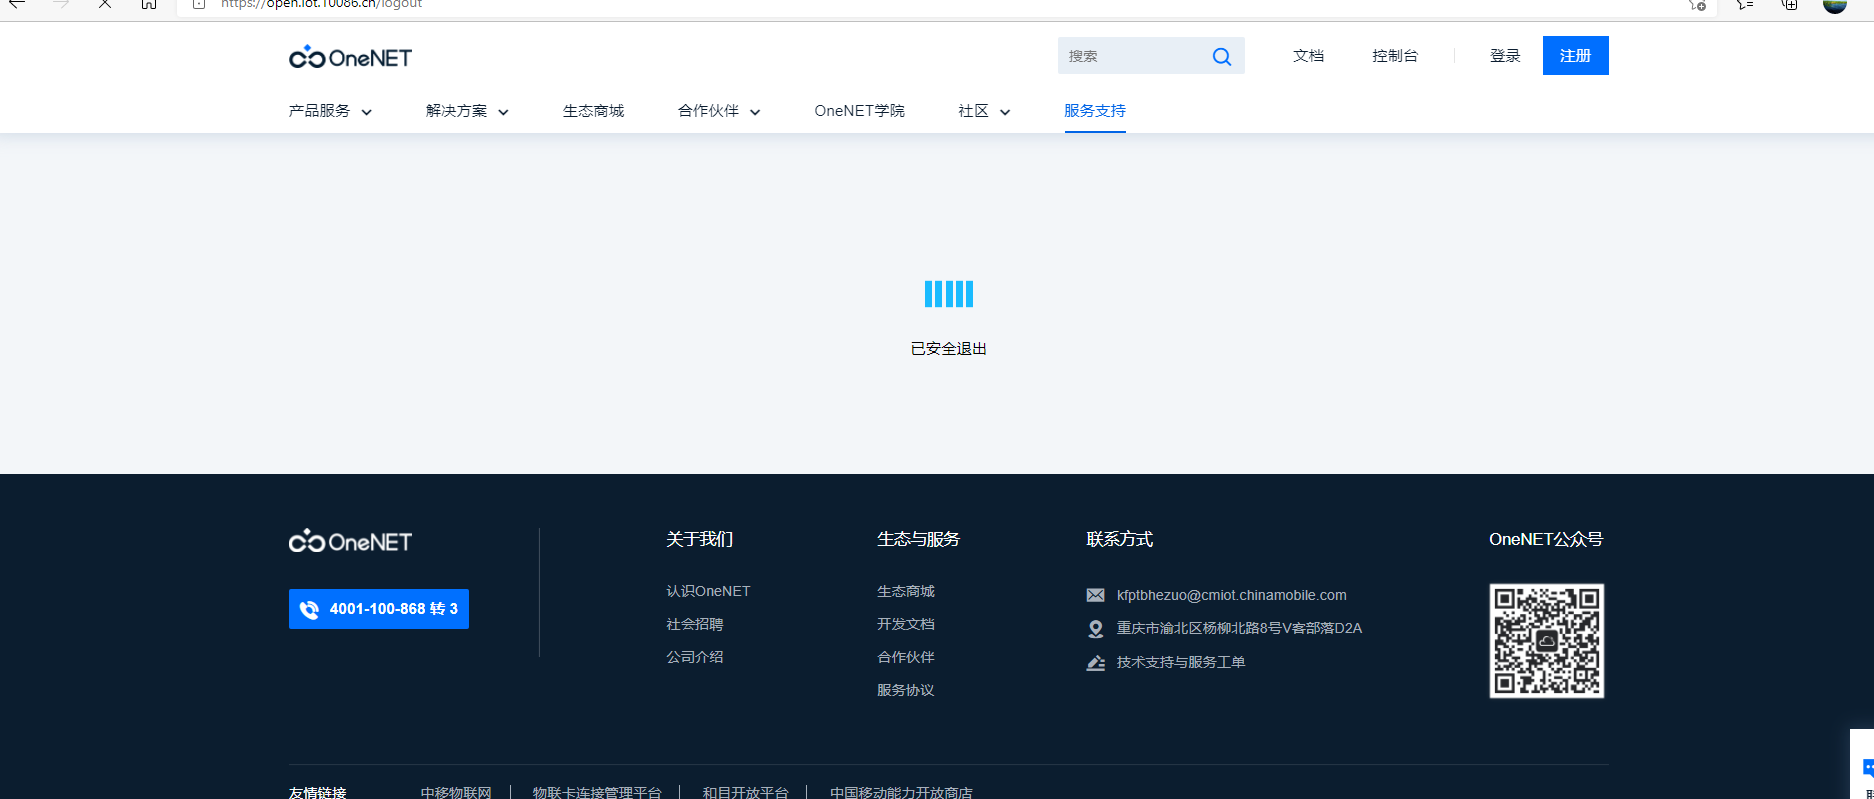
Task: Click the 登录 login link
Action: point(1505,56)
